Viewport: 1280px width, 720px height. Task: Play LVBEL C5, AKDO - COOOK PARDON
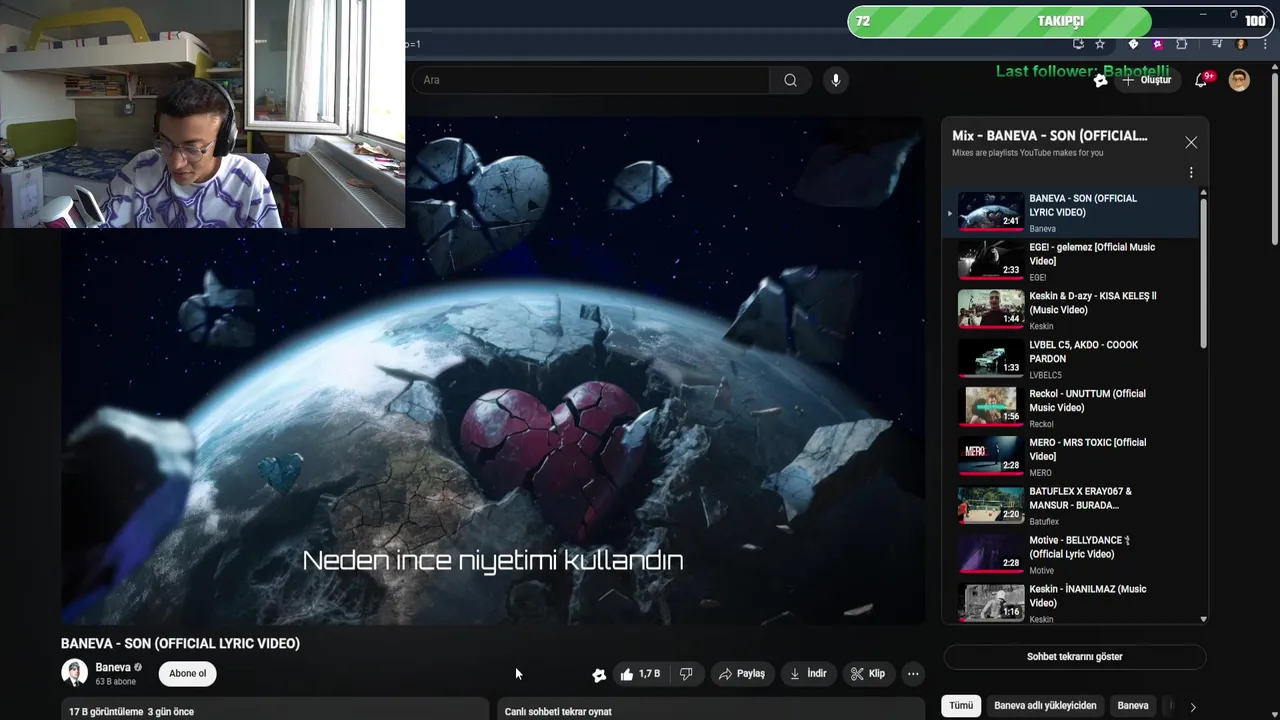pyautogui.click(x=1070, y=359)
